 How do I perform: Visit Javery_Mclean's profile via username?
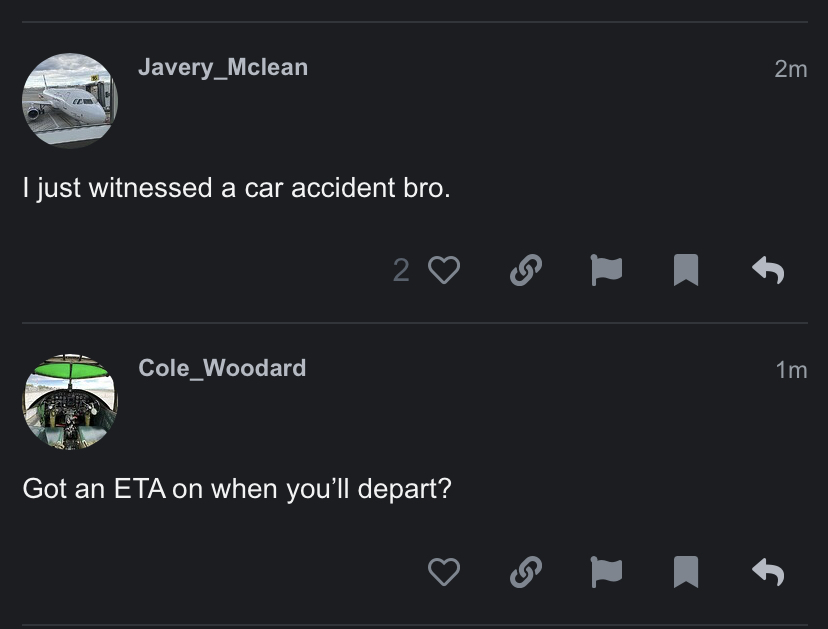[x=223, y=67]
